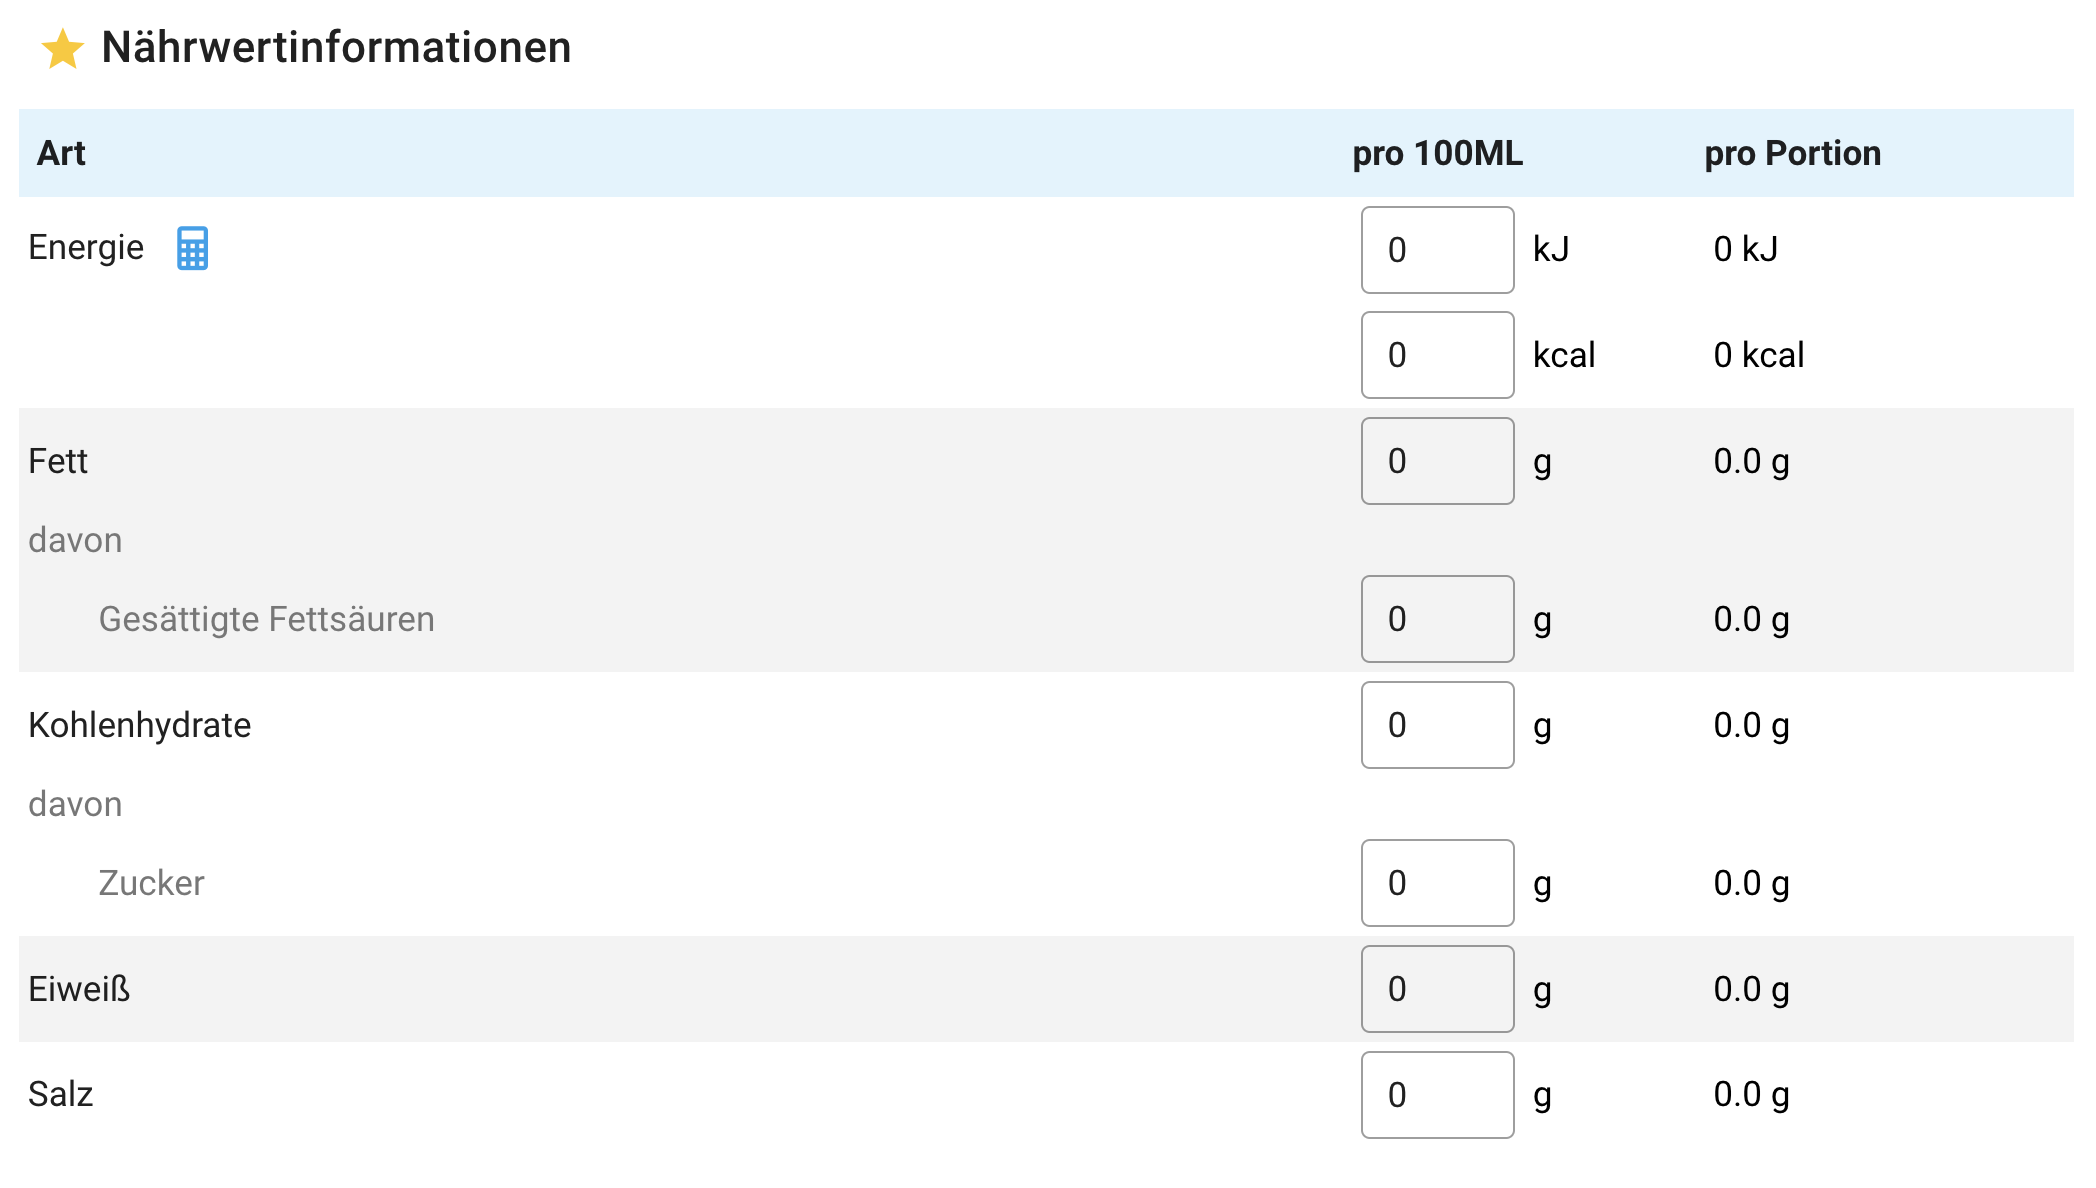
Task: Click the Fett grams input field
Action: click(x=1437, y=461)
